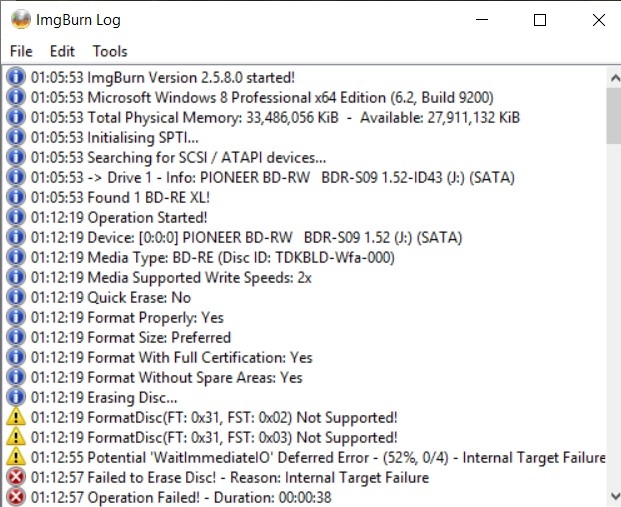
Task: Click the scrollbar down arrow
Action: 614,496
